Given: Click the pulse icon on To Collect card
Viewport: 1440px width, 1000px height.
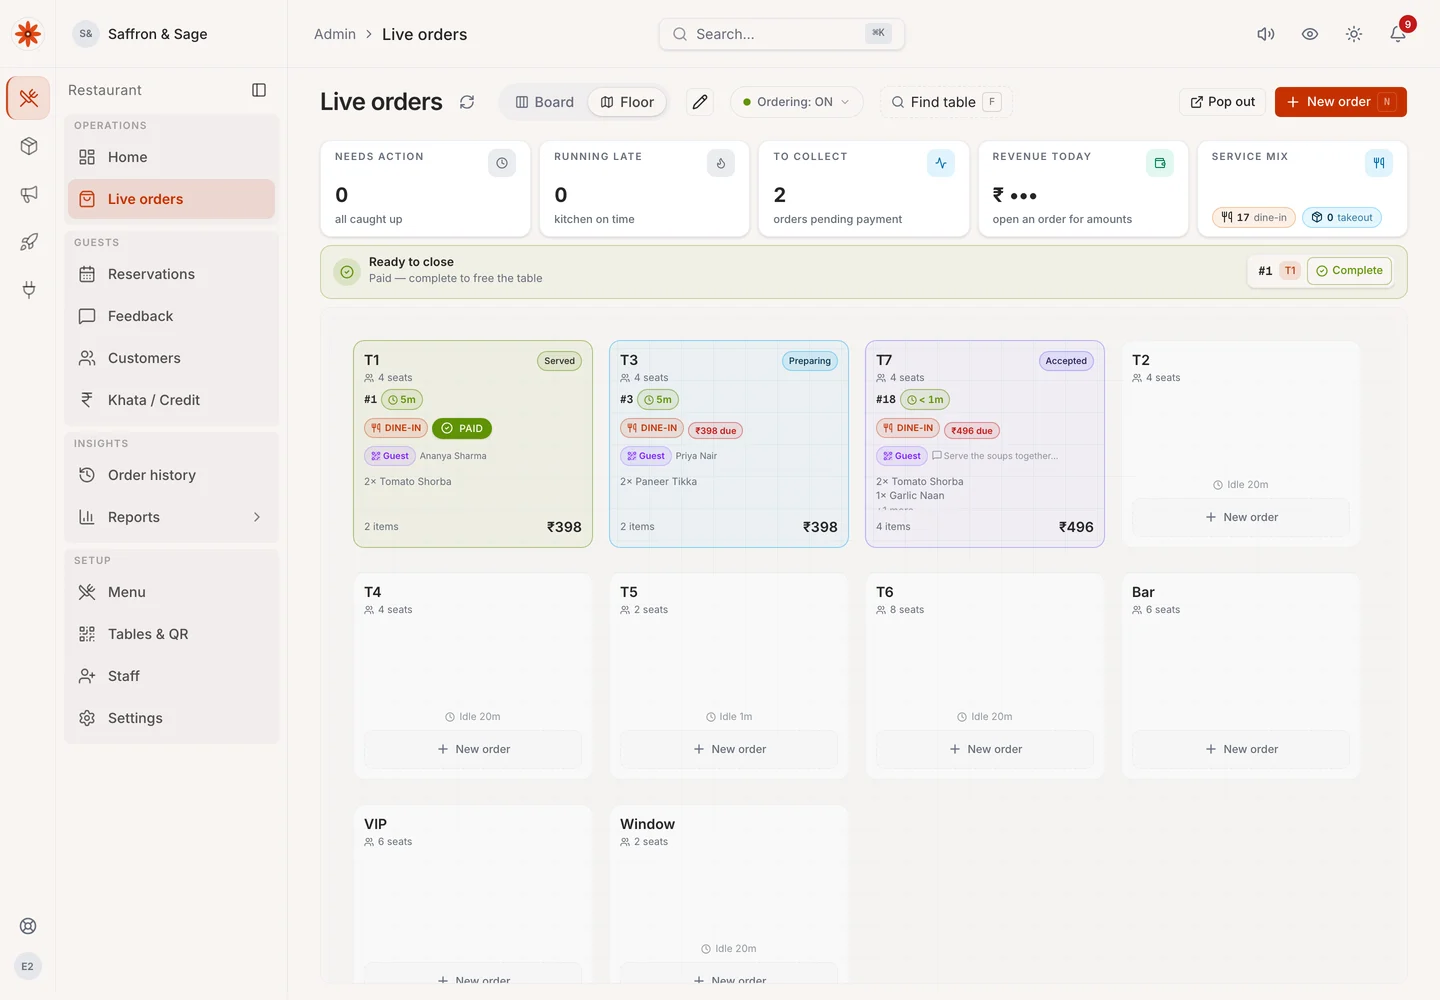Looking at the screenshot, I should click(x=941, y=163).
